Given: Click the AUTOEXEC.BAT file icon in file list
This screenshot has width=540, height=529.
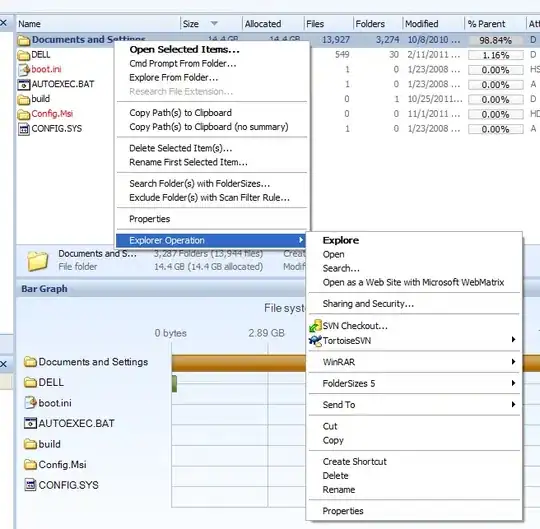Looking at the screenshot, I should click(x=24, y=85).
